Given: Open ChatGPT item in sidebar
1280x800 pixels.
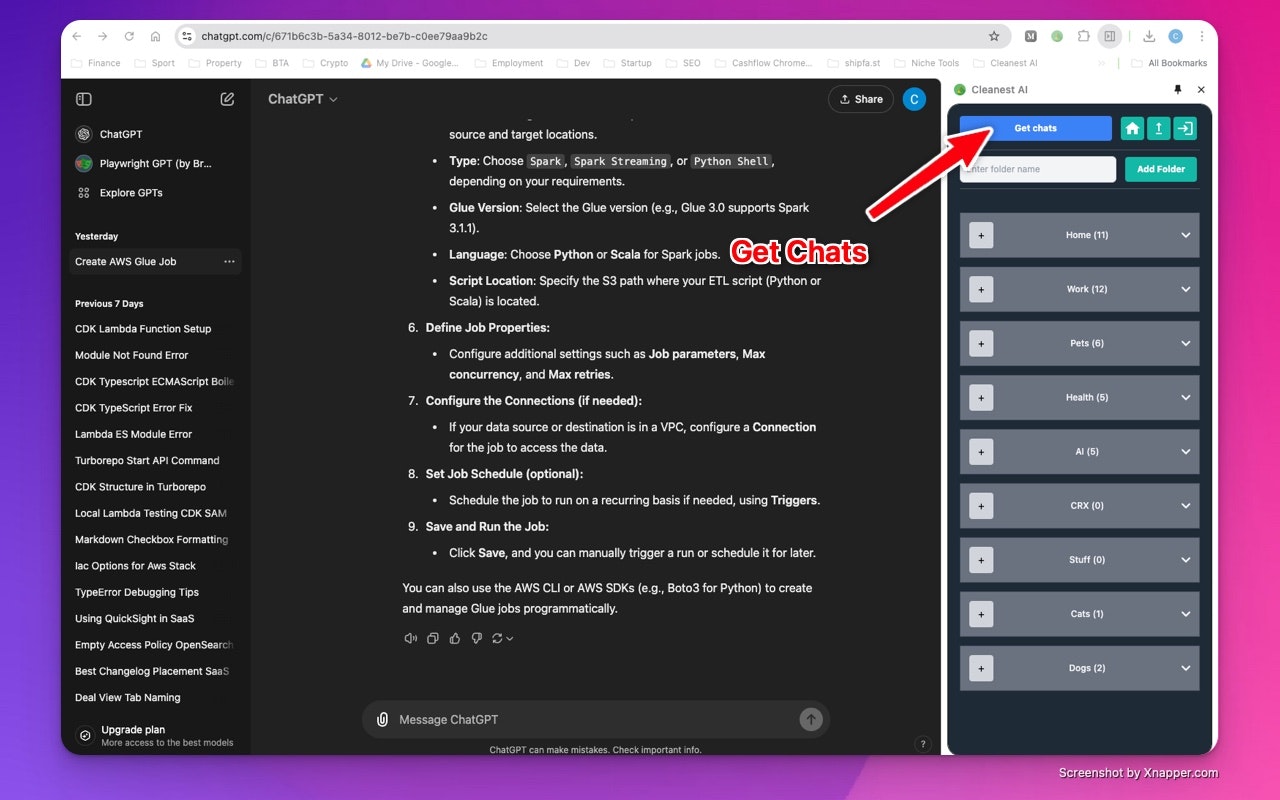Looking at the screenshot, I should pos(109,134).
